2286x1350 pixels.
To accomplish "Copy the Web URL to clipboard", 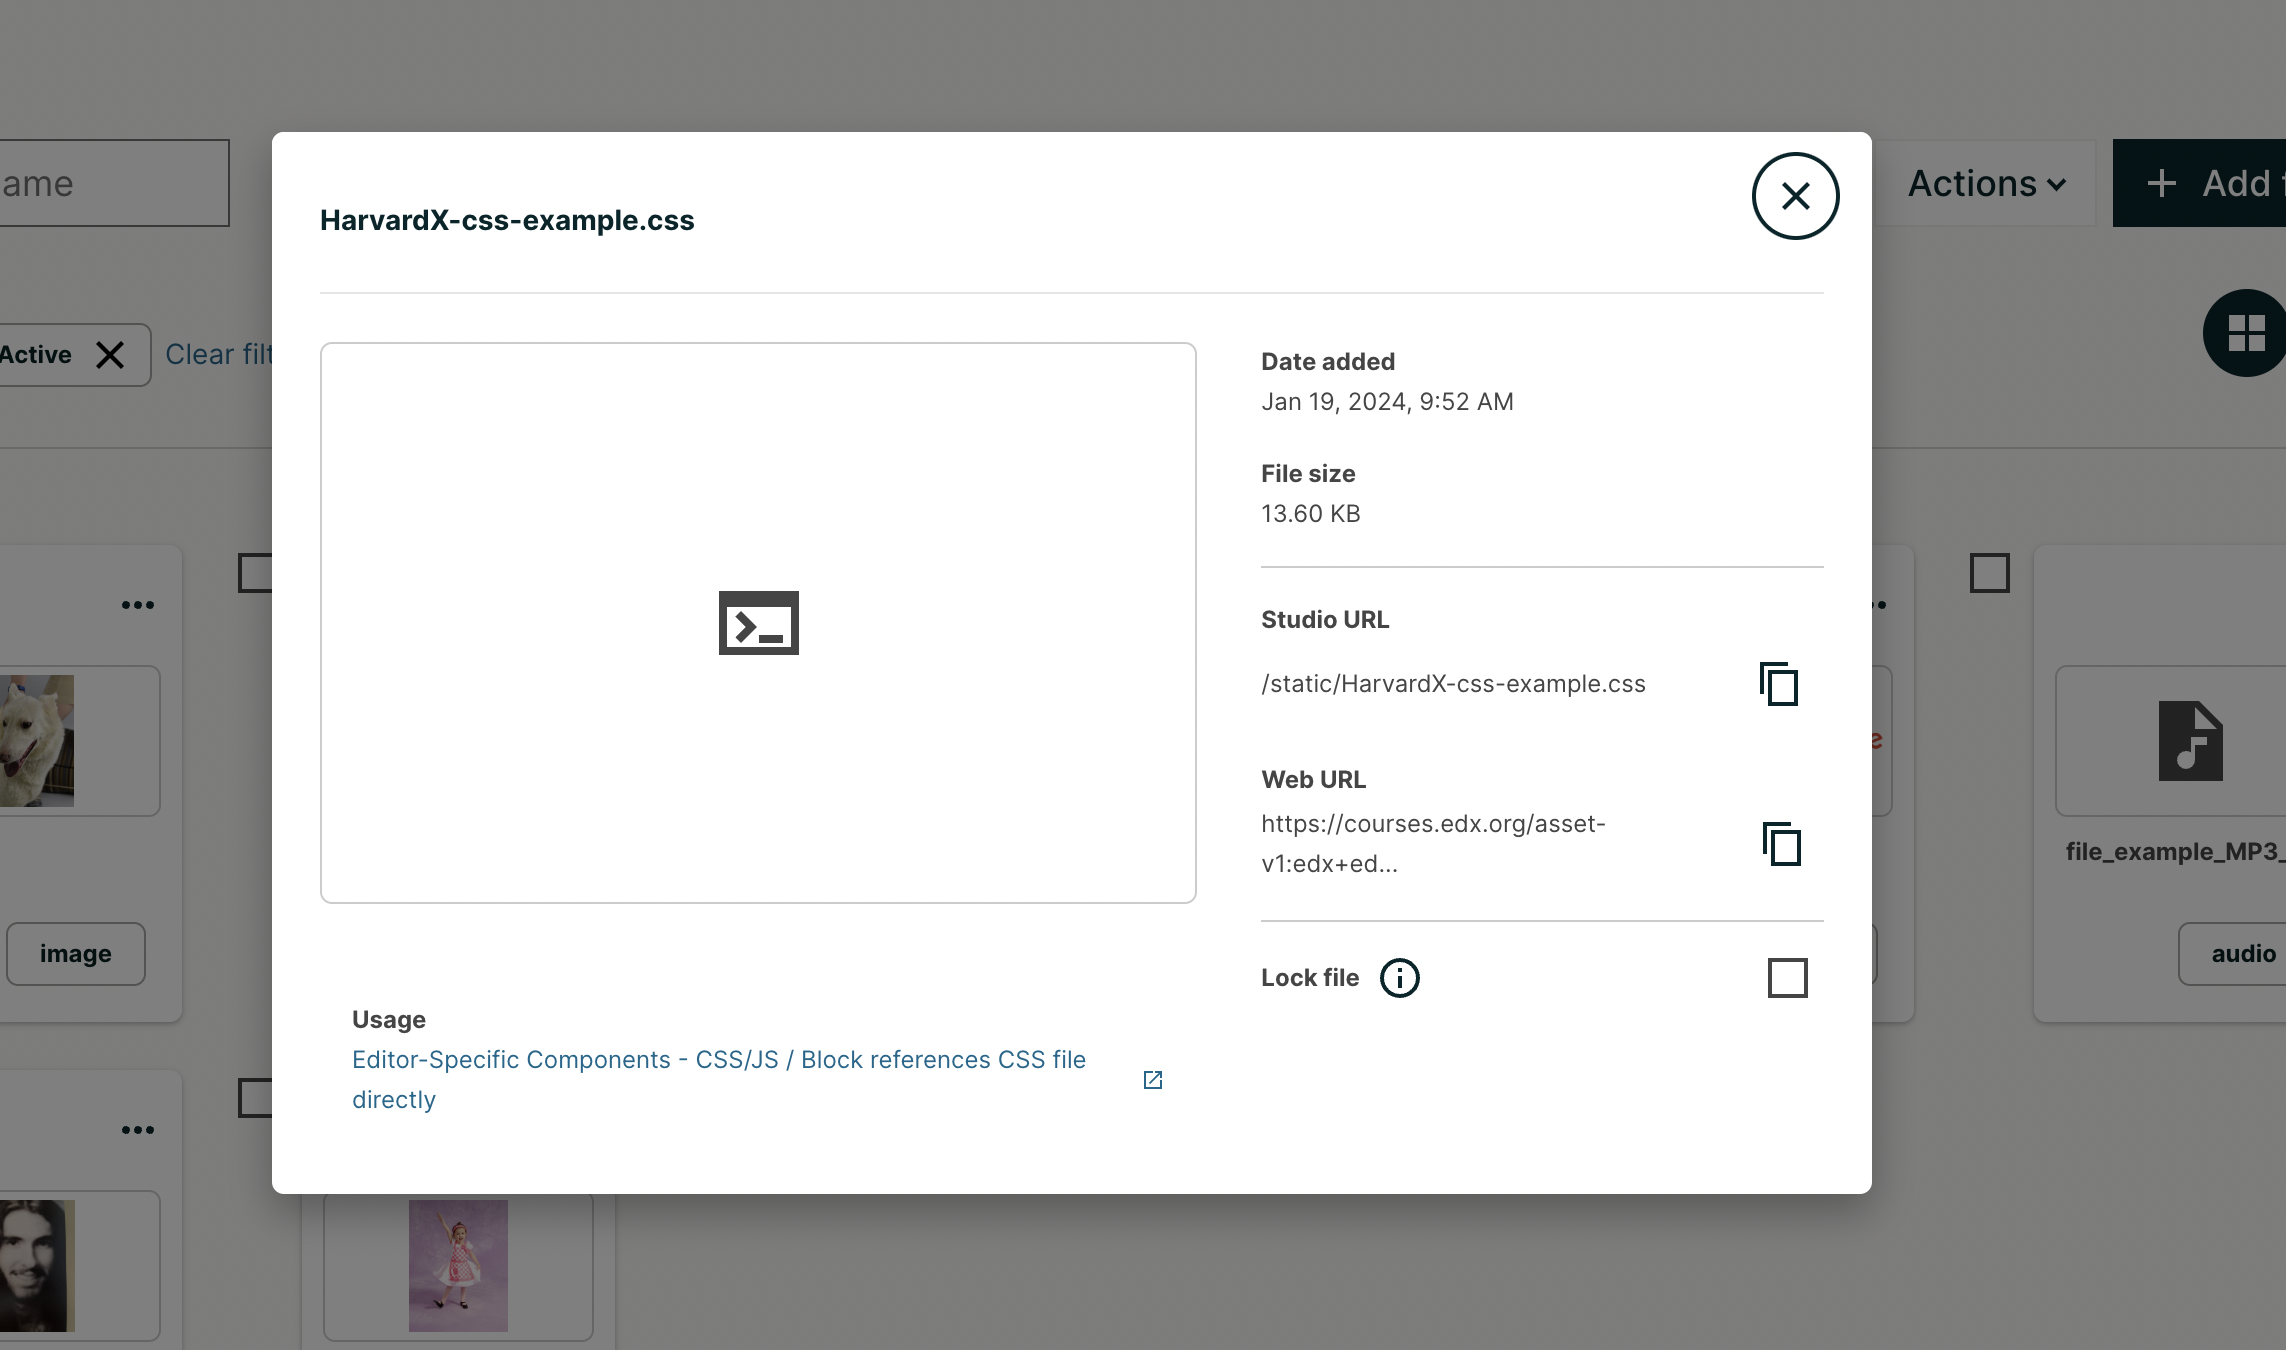I will (x=1781, y=843).
